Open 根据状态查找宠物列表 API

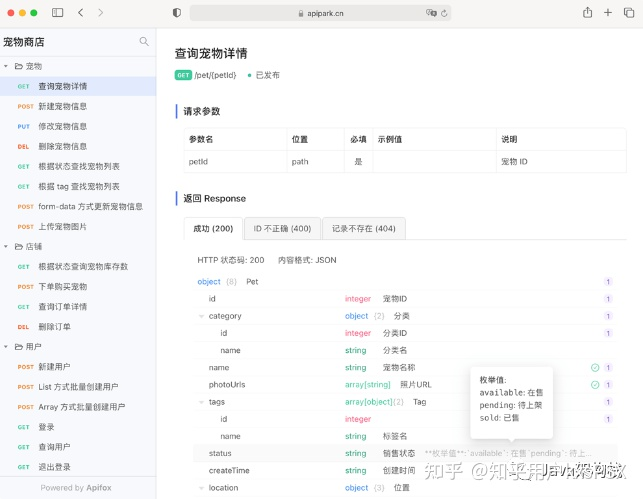78,166
